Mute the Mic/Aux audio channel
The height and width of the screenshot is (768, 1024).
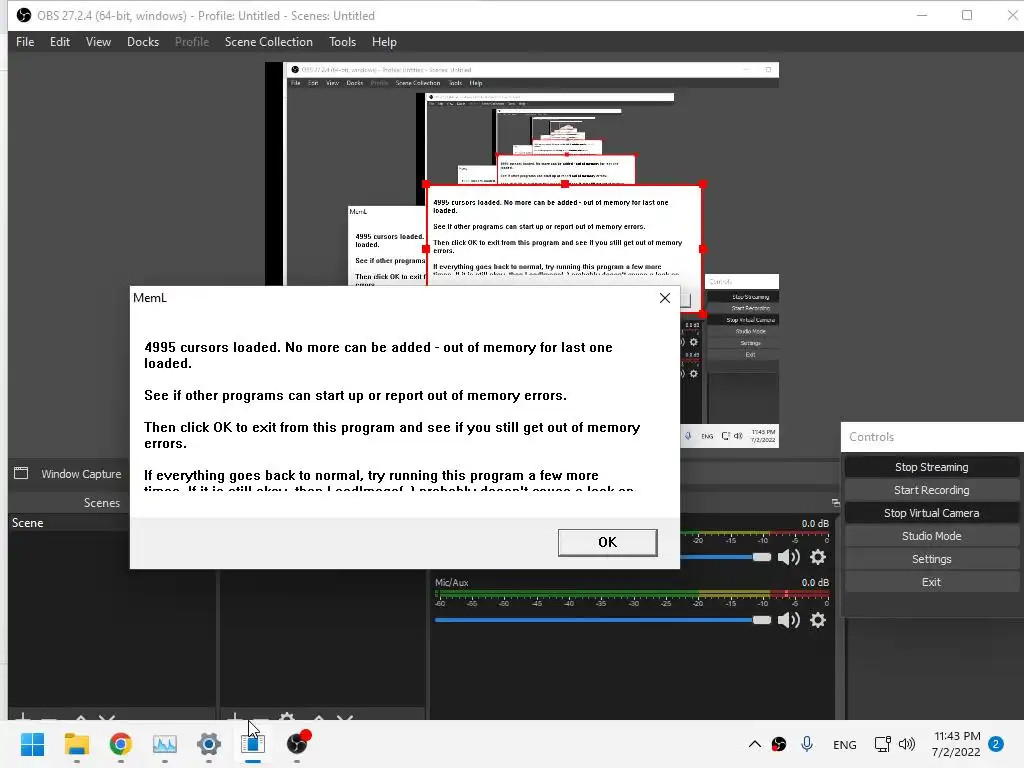click(789, 620)
